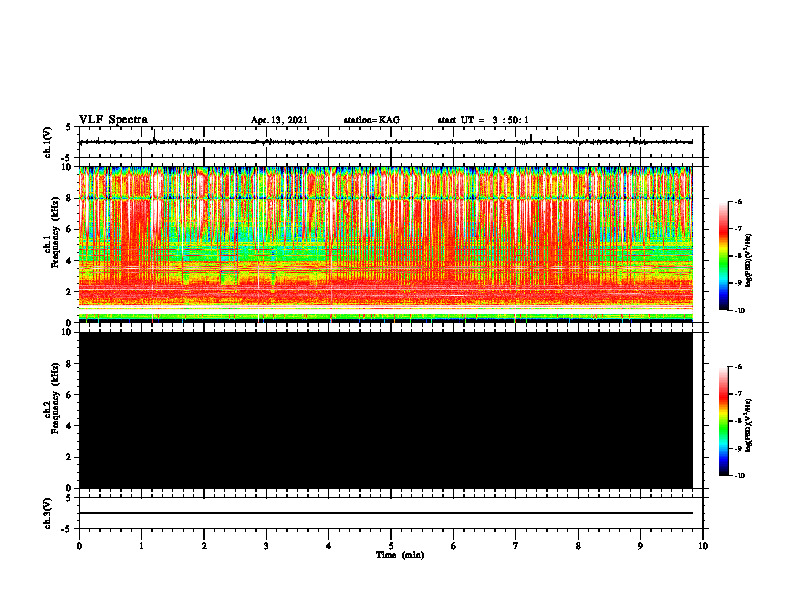Click time axis tick label "5"

[391, 546]
